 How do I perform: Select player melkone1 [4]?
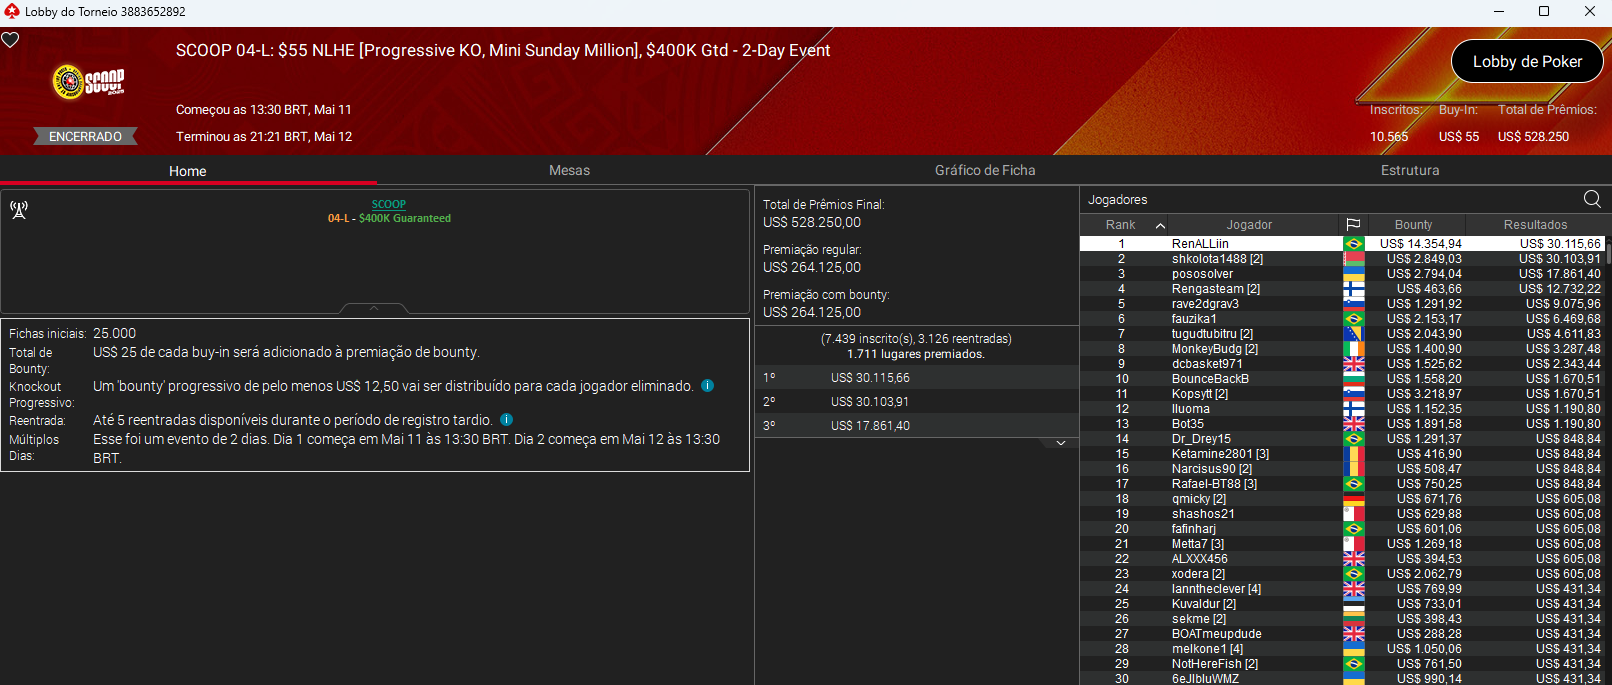(1343, 649)
